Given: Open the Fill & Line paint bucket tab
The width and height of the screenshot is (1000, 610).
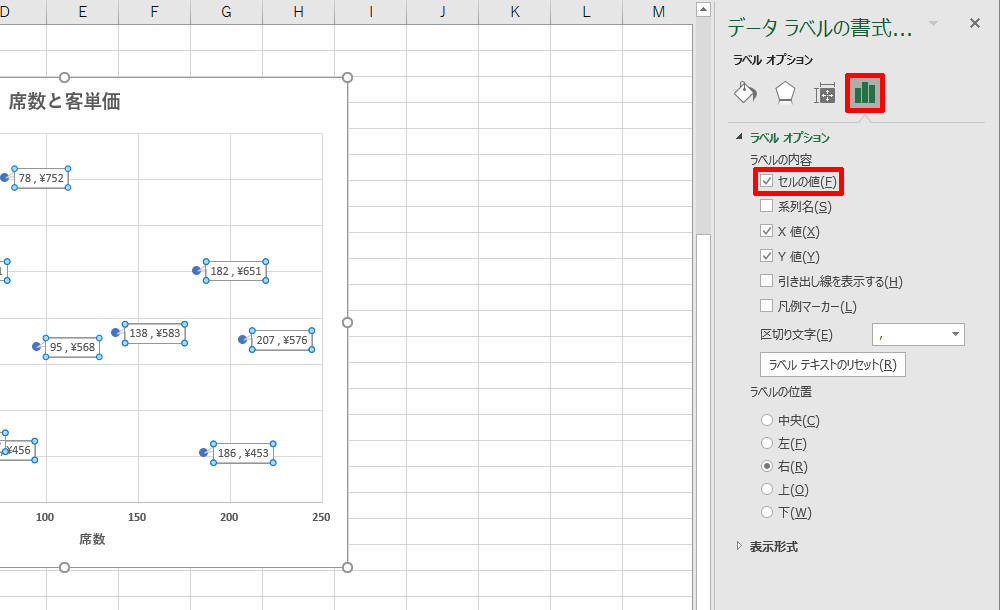Looking at the screenshot, I should [x=745, y=93].
